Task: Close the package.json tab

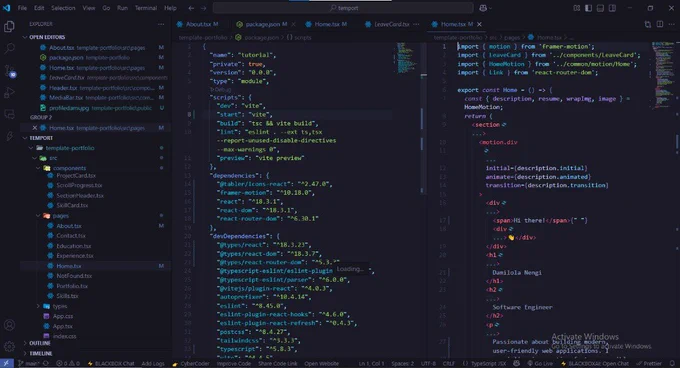Action: (294, 24)
